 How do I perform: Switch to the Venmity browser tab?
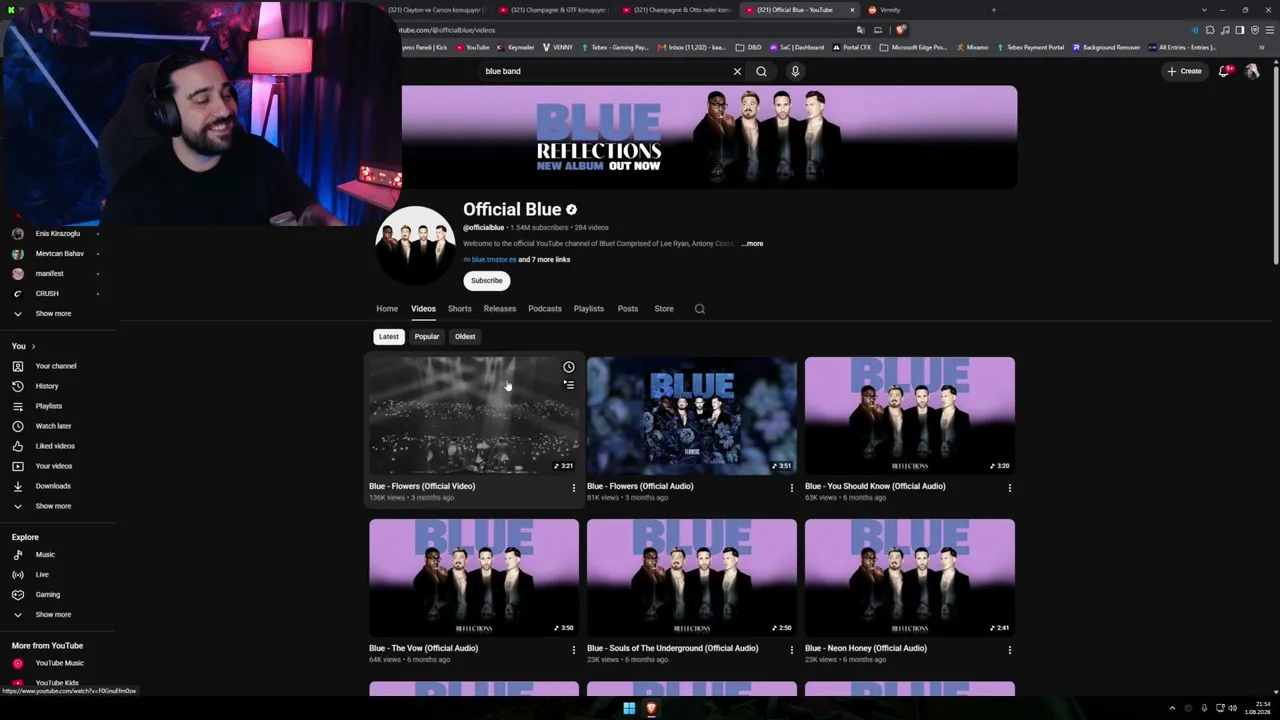922,10
